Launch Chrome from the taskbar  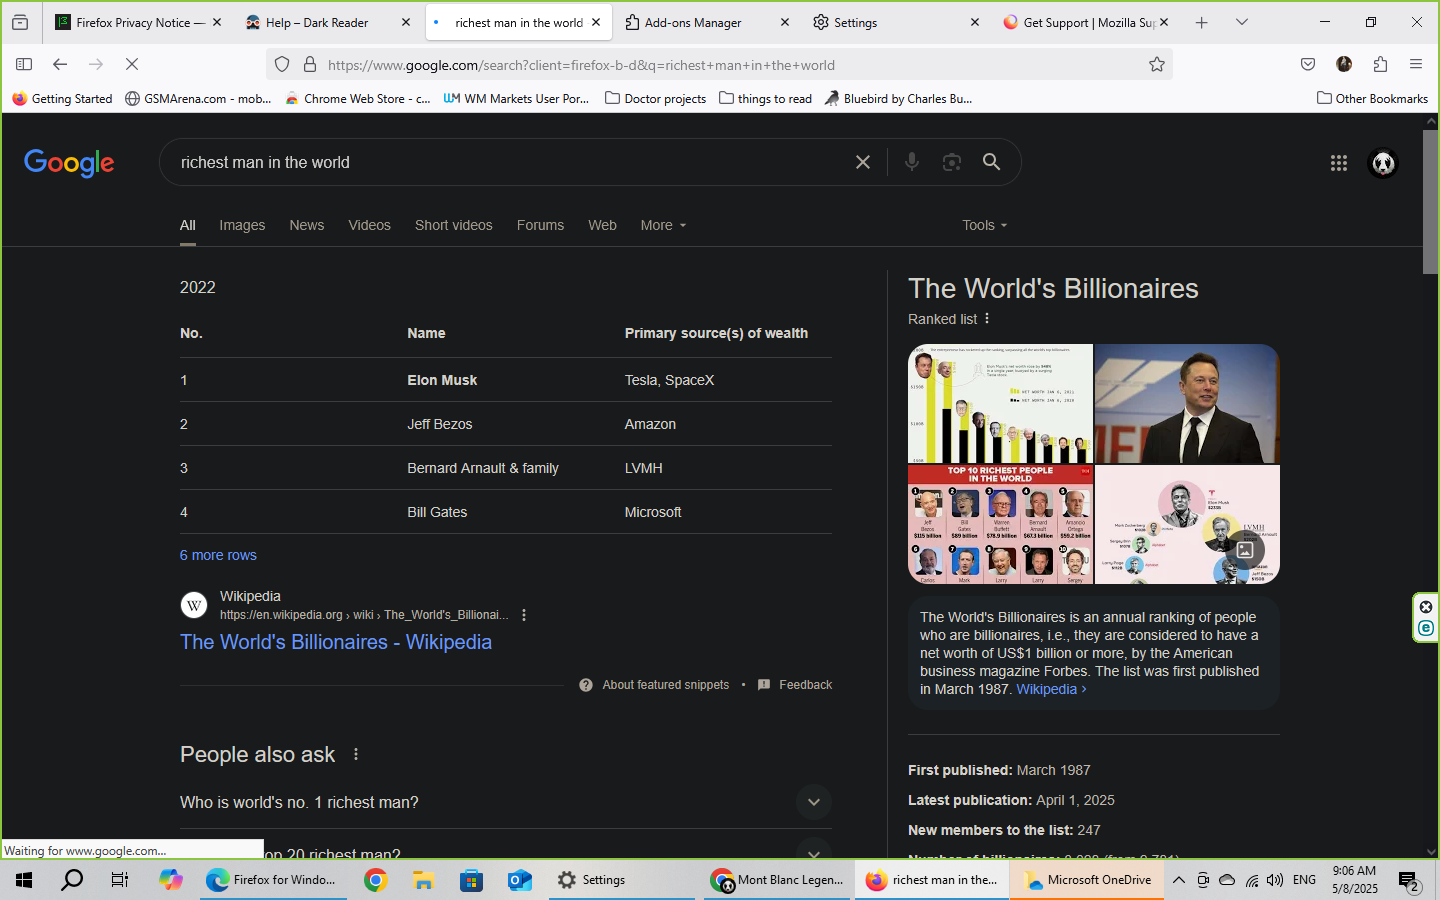pyautogui.click(x=376, y=880)
